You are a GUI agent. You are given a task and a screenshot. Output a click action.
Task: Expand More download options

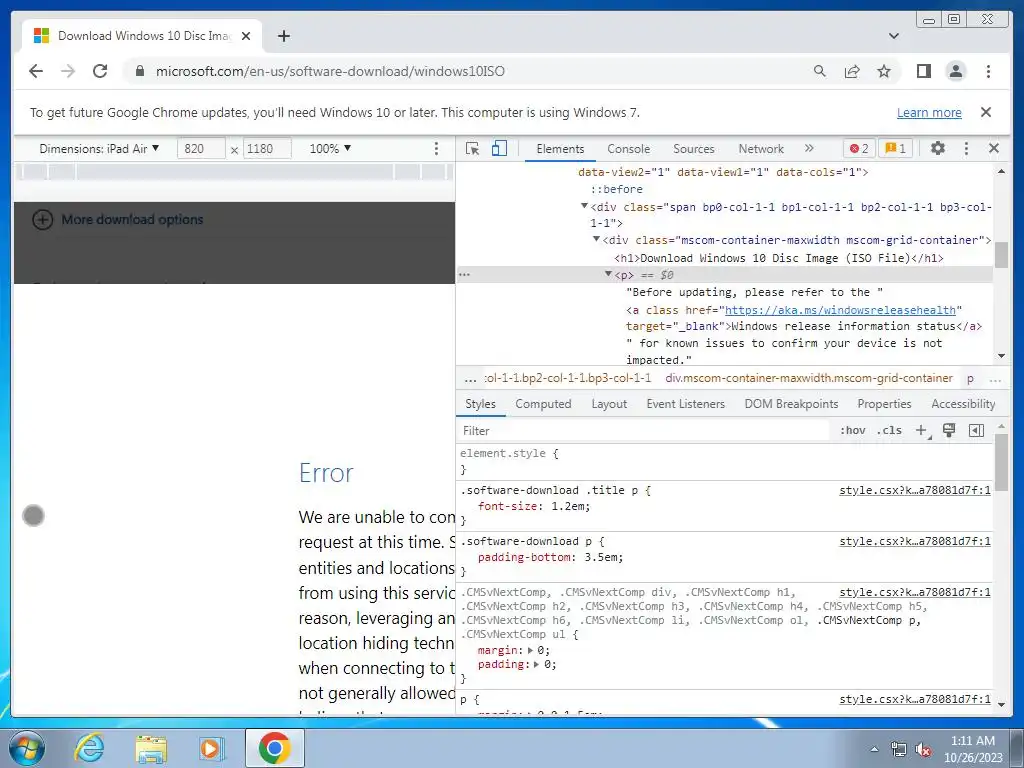(x=118, y=219)
